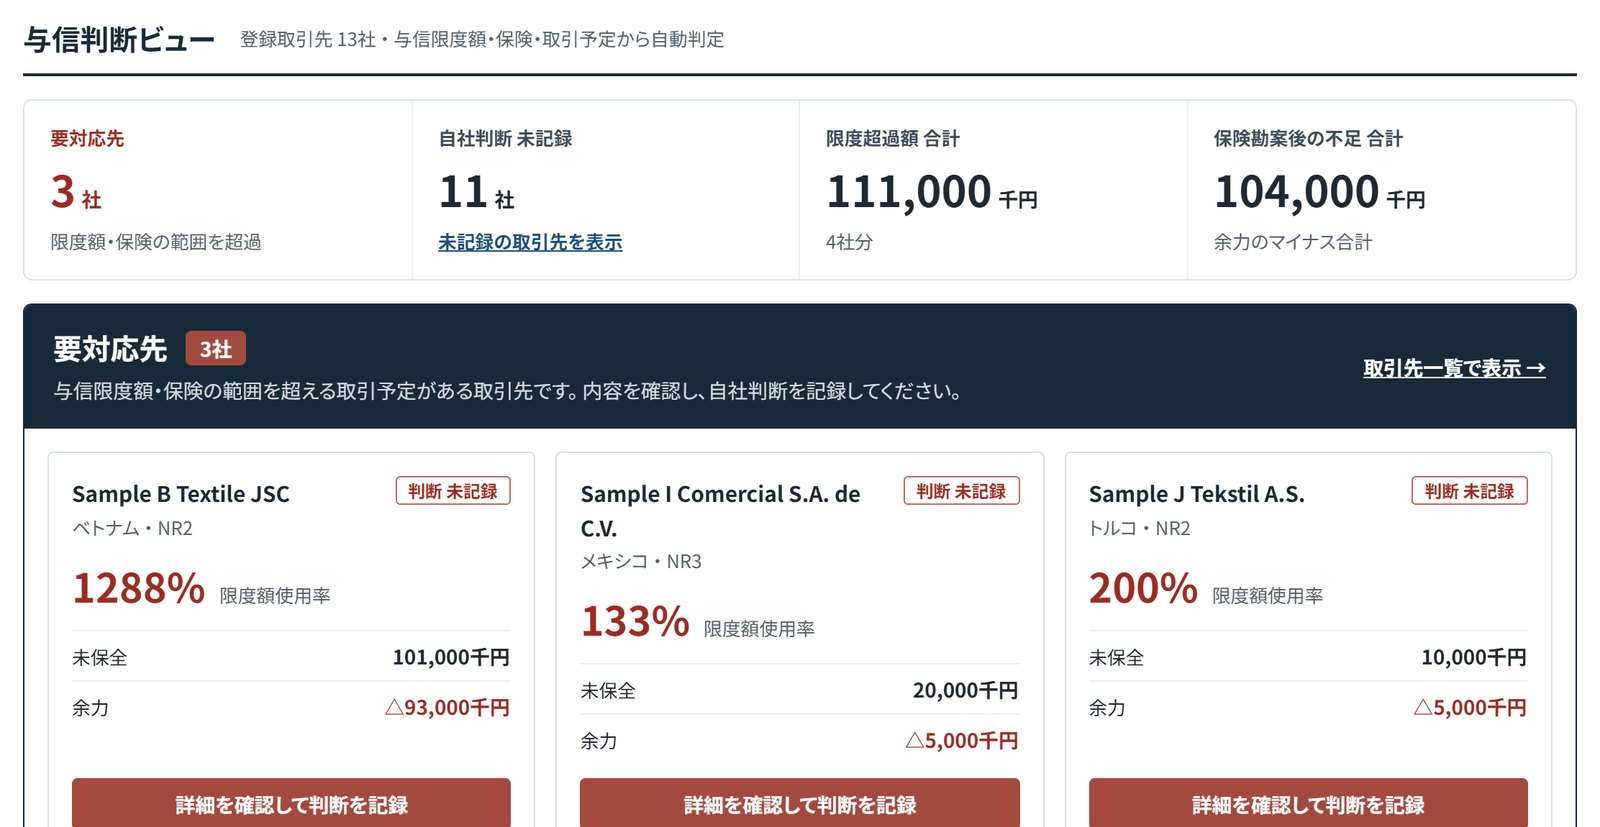
Task: Open the 未記録の取引先を表示 link
Action: [530, 242]
